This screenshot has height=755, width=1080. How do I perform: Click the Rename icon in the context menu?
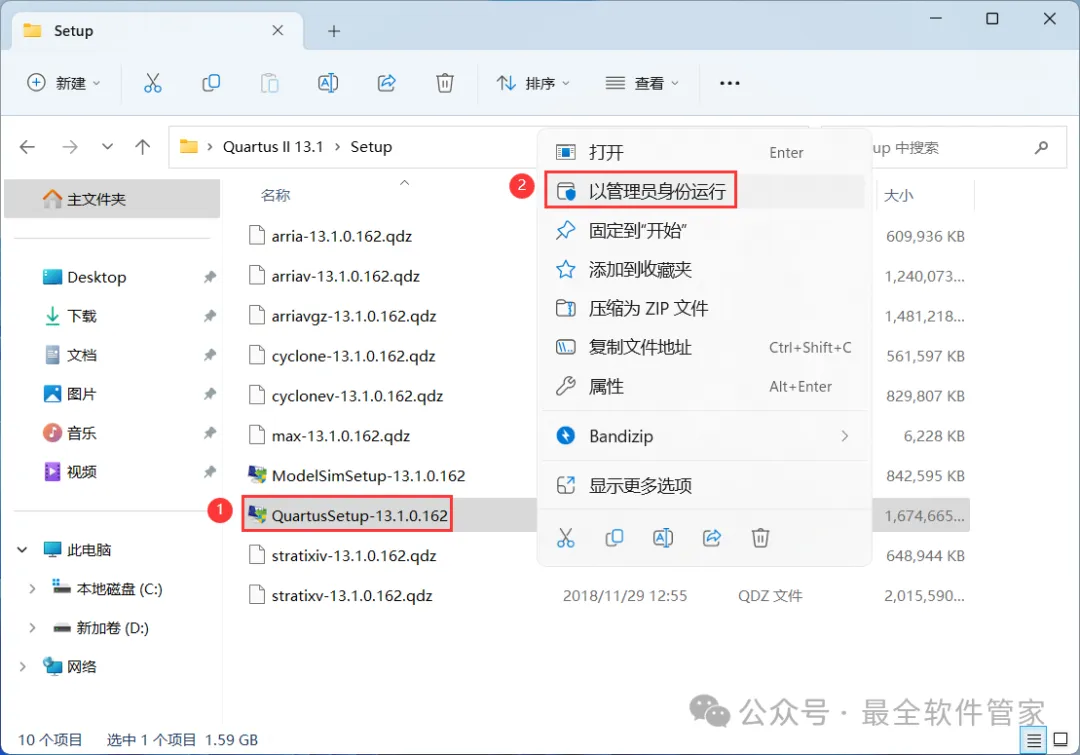(x=663, y=538)
